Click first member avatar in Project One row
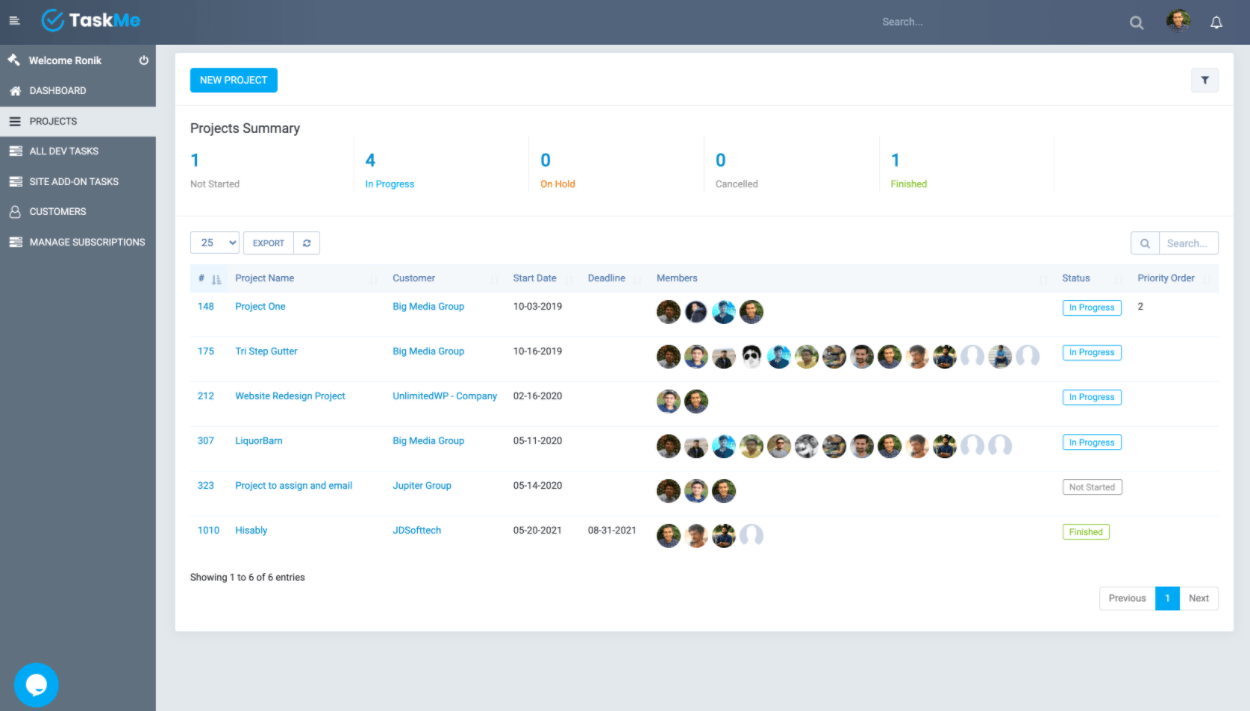The image size is (1250, 711). tap(669, 311)
